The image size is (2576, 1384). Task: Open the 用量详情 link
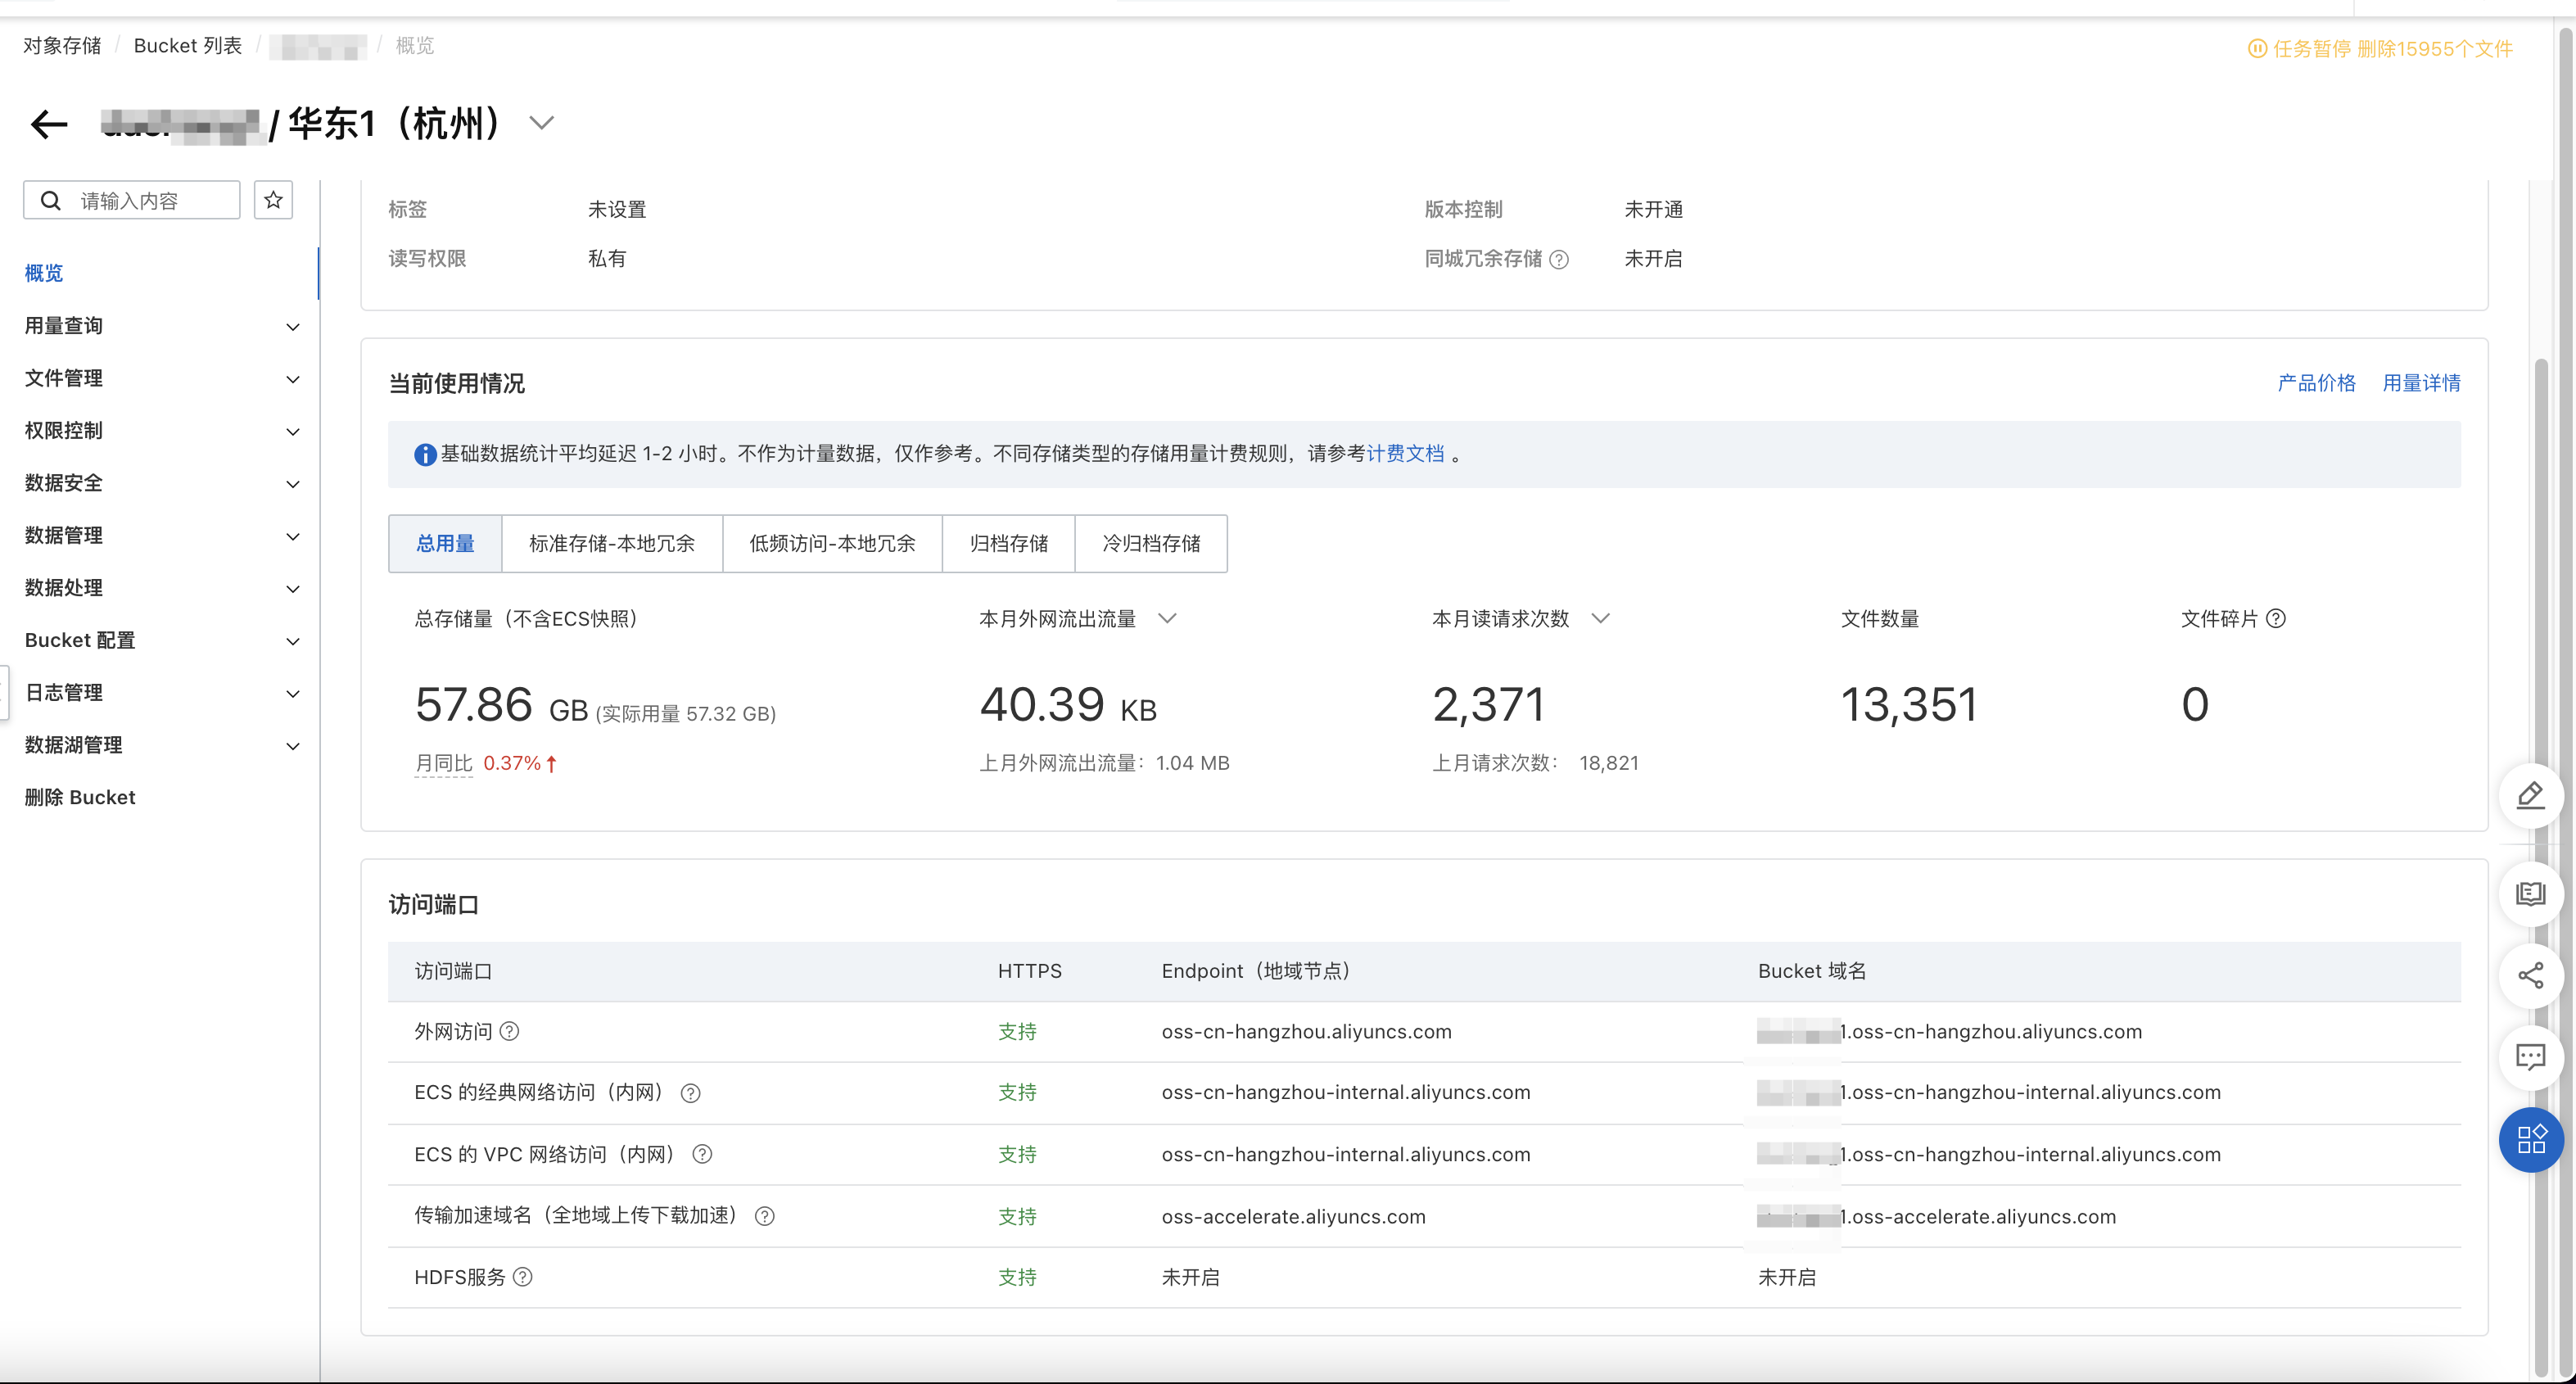coord(2421,383)
